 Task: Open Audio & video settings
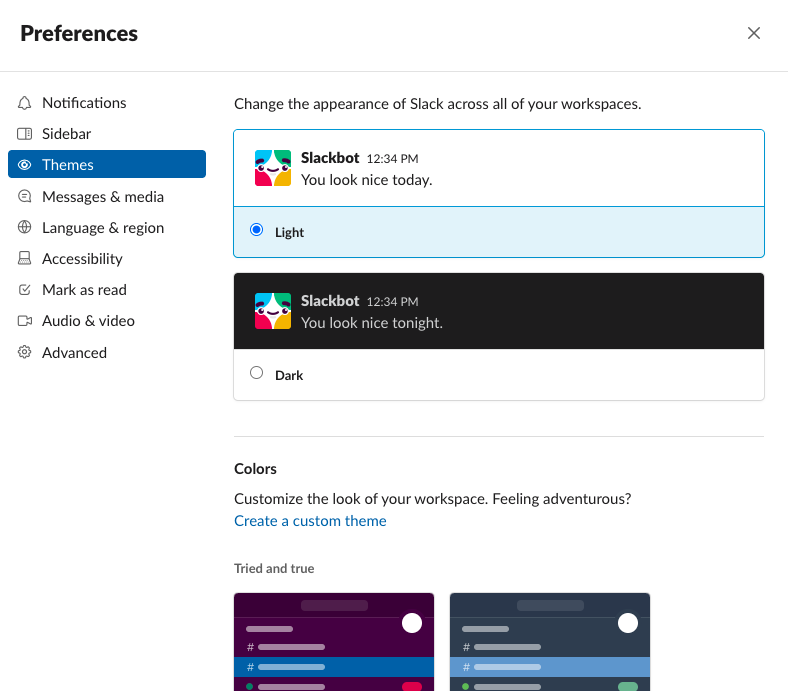pos(107,321)
